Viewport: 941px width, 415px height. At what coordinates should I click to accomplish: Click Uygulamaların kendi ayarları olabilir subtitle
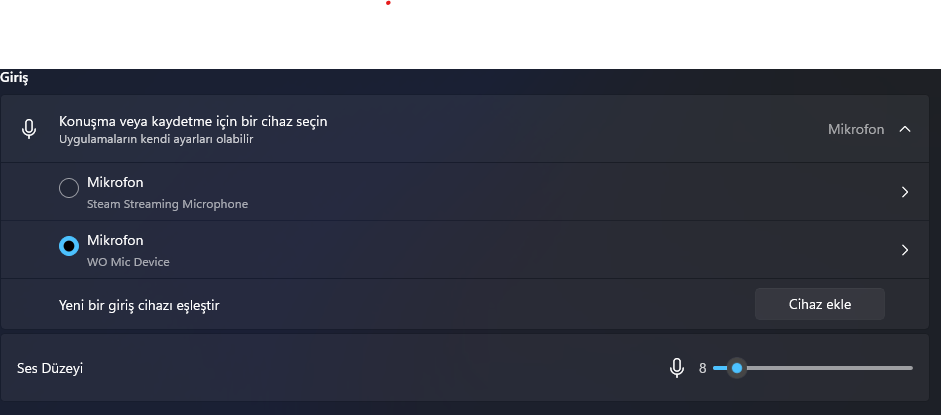click(x=155, y=139)
